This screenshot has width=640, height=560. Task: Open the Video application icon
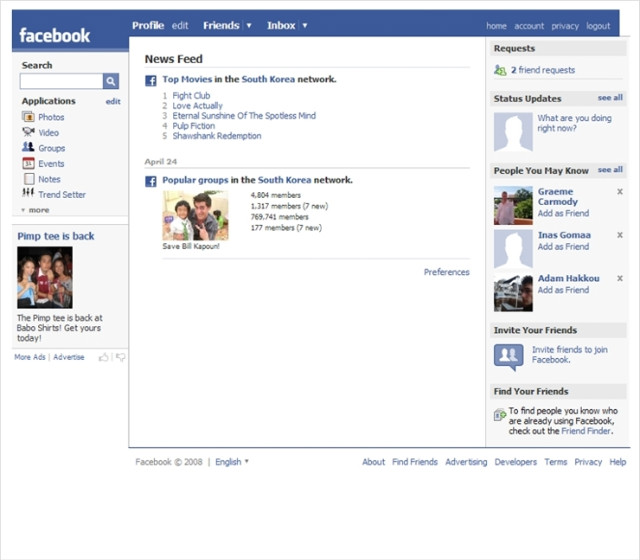pos(28,132)
